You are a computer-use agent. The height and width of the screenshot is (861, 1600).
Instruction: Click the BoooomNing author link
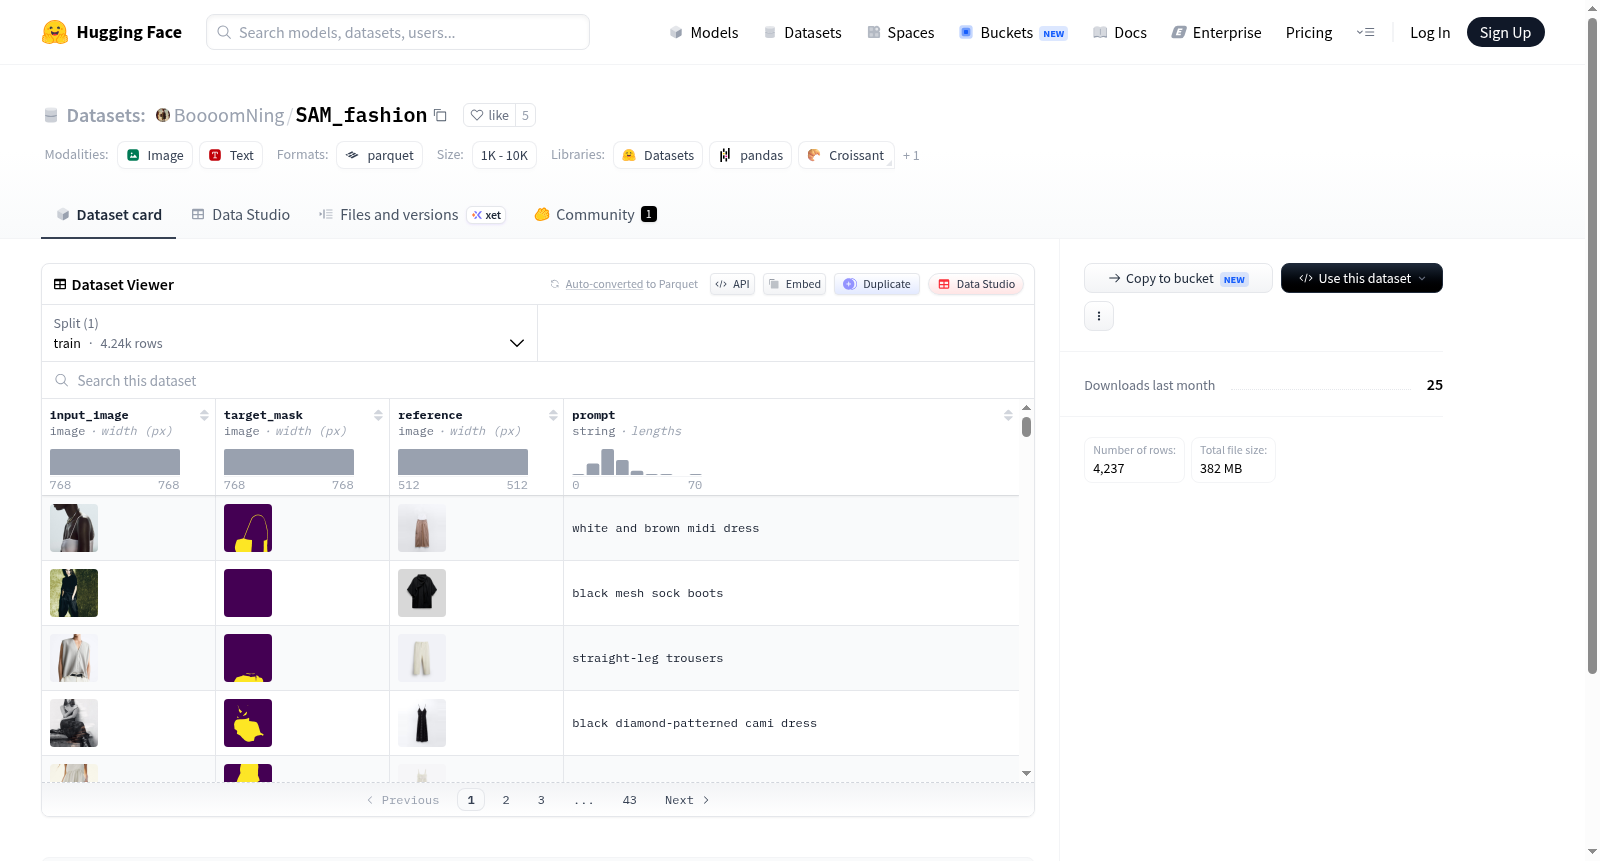[229, 116]
